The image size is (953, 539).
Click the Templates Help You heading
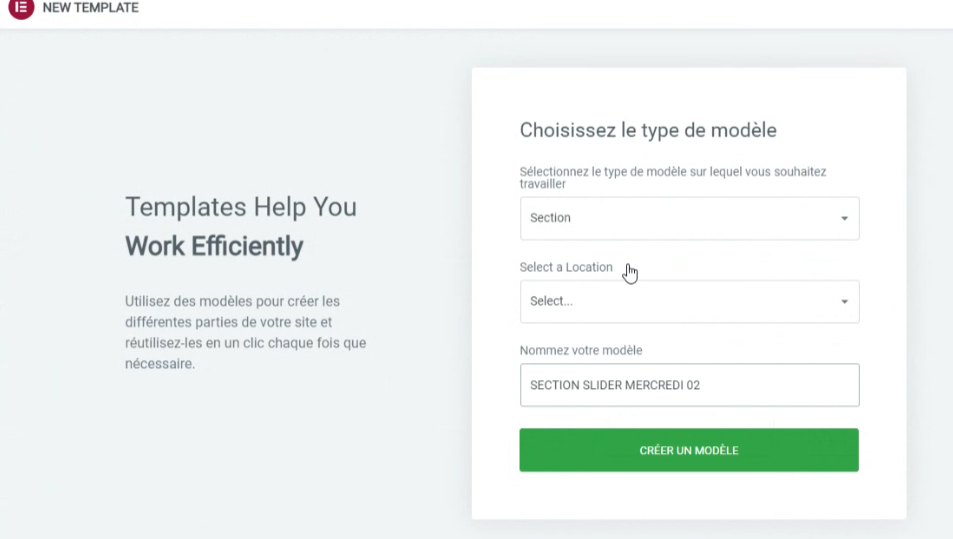(x=240, y=207)
